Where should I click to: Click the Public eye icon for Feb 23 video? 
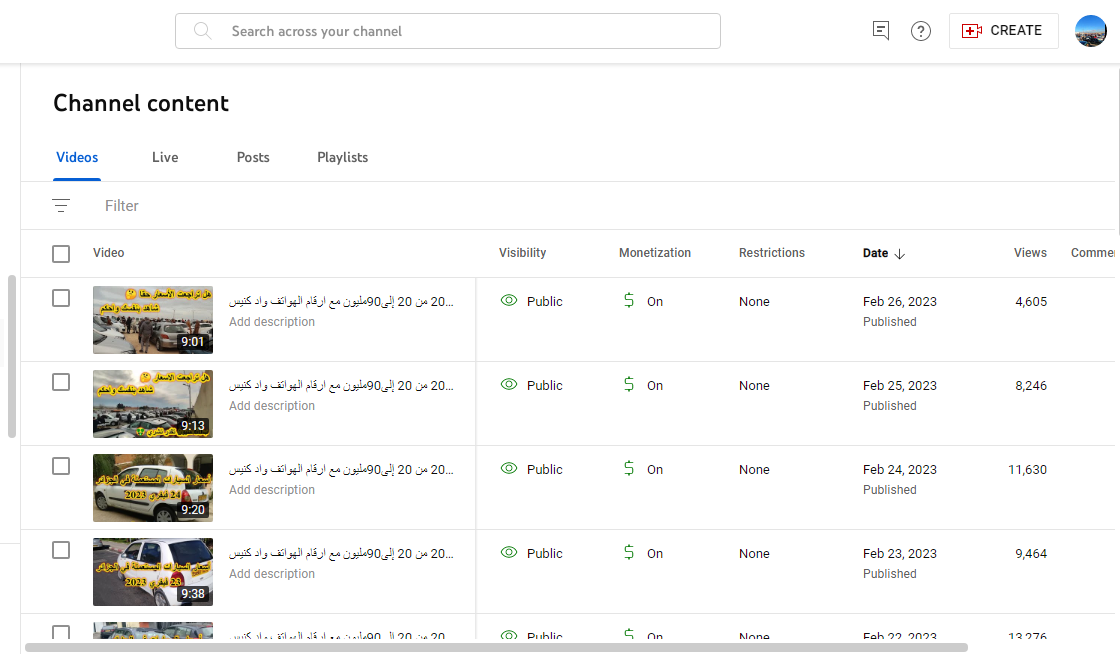point(509,552)
